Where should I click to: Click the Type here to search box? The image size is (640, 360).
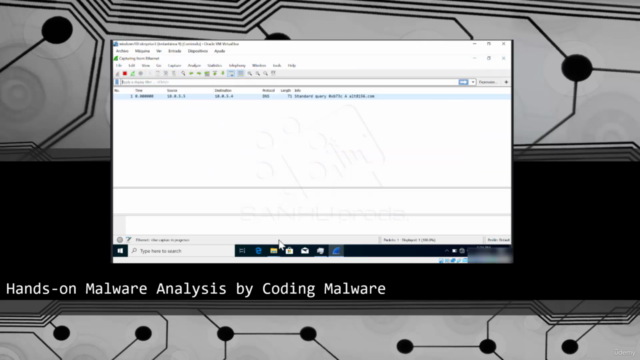181,251
